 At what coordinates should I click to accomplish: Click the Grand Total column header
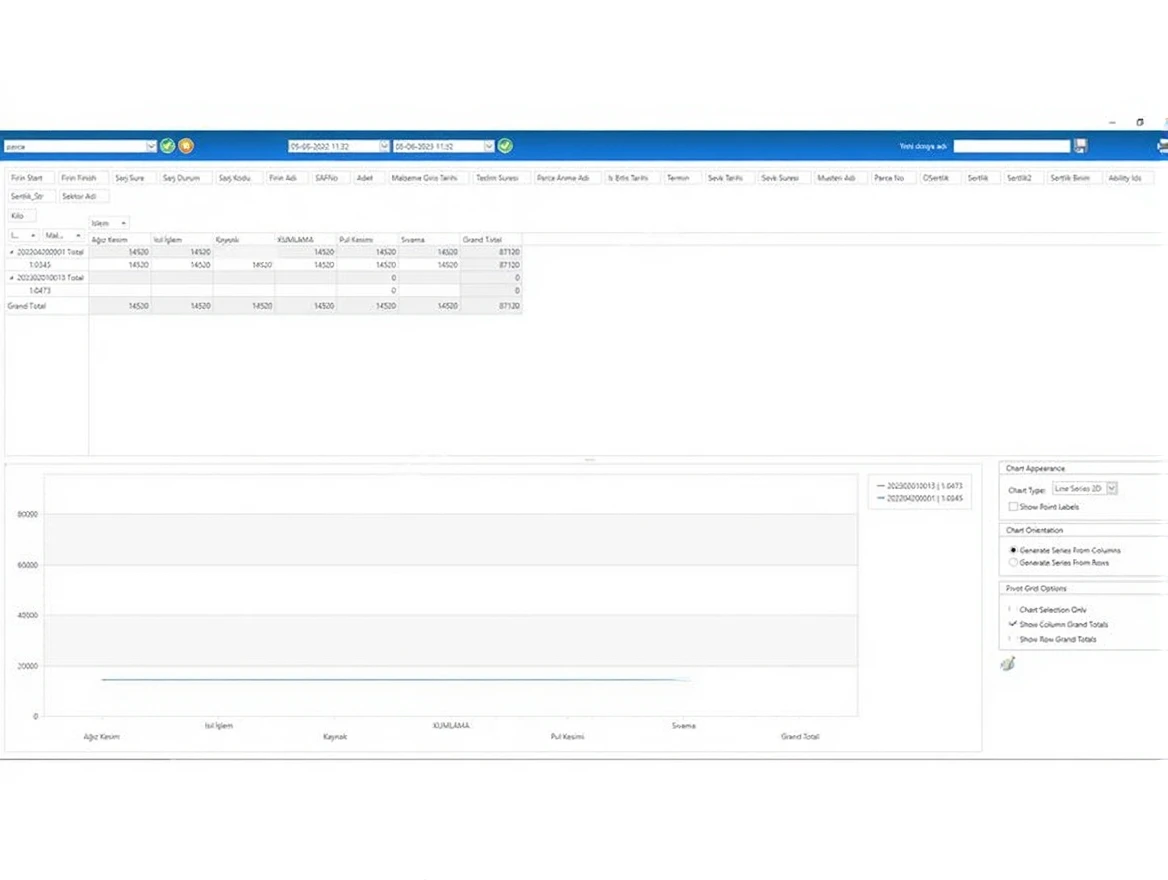[490, 240]
